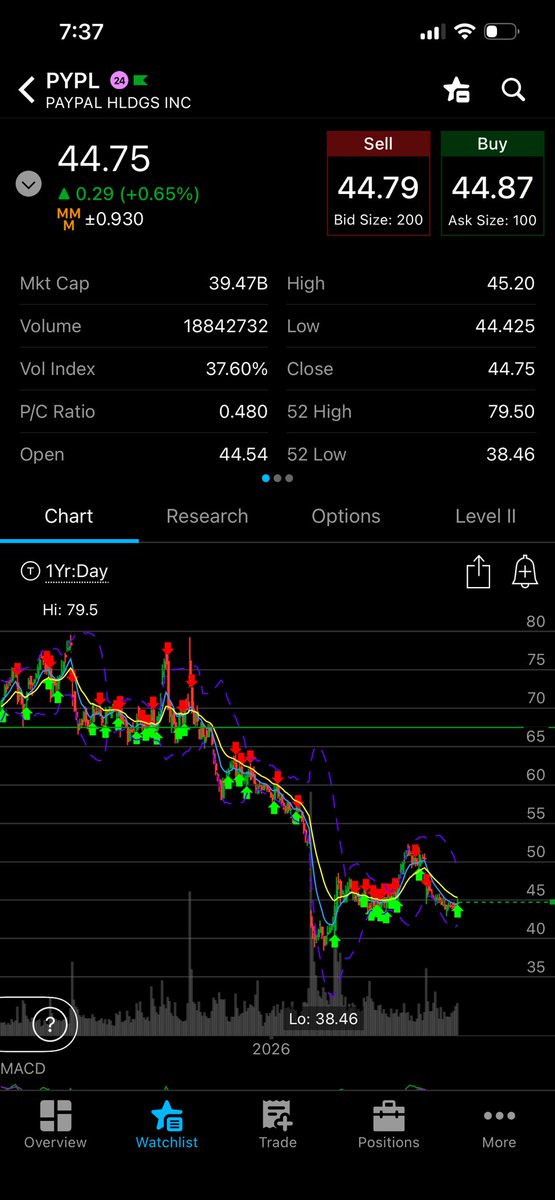The width and height of the screenshot is (555, 1200).
Task: Open chart help question mark
Action: 48,1024
